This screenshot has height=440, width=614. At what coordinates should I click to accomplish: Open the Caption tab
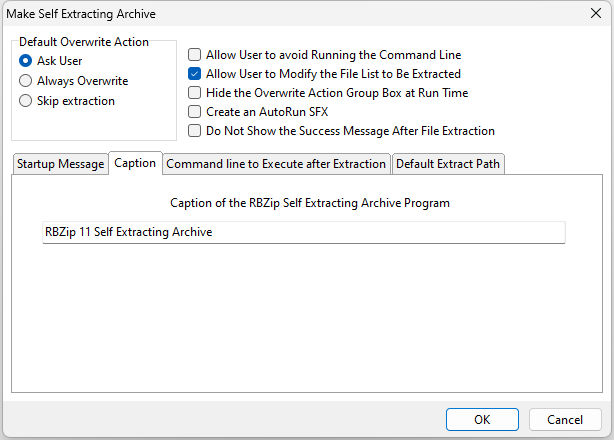point(135,163)
